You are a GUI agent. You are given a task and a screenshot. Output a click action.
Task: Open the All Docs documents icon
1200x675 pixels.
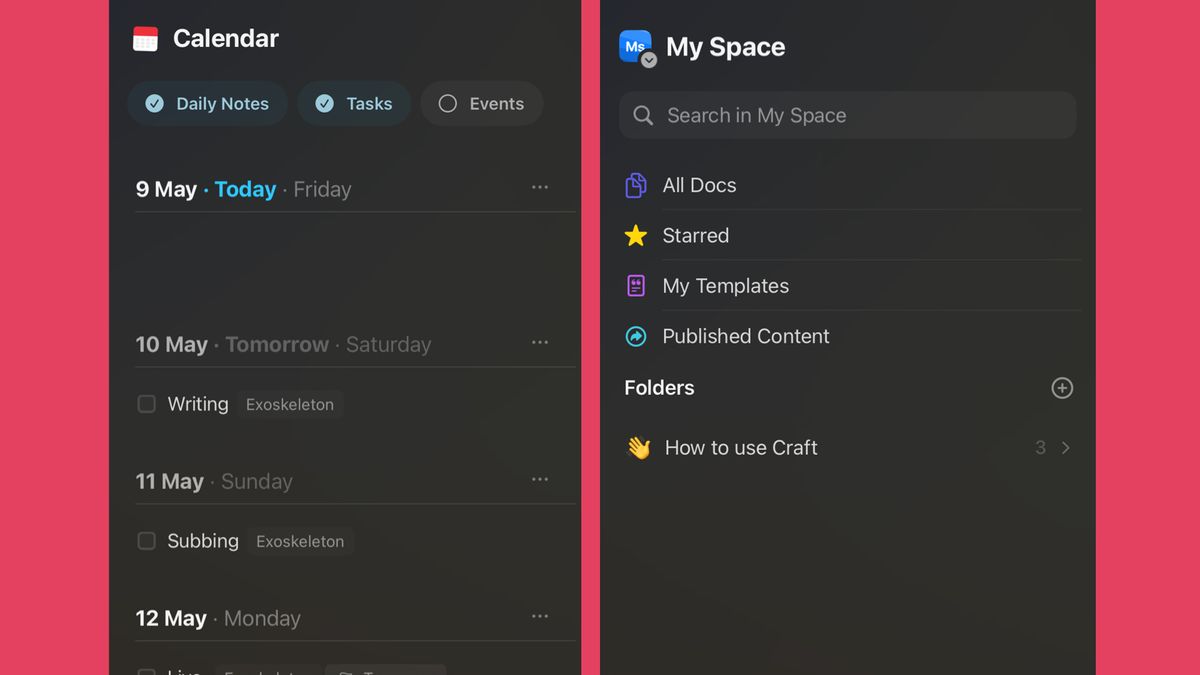[636, 185]
